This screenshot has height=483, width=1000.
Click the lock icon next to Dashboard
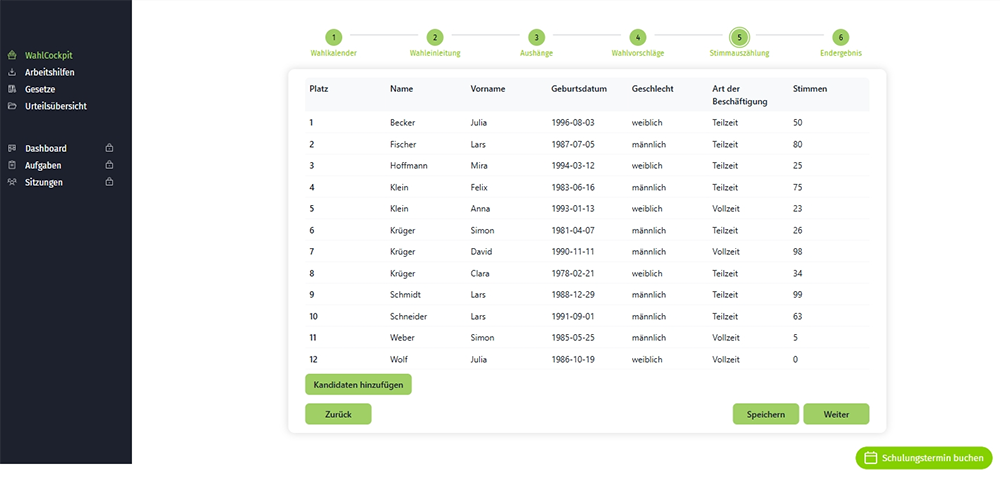[109, 148]
